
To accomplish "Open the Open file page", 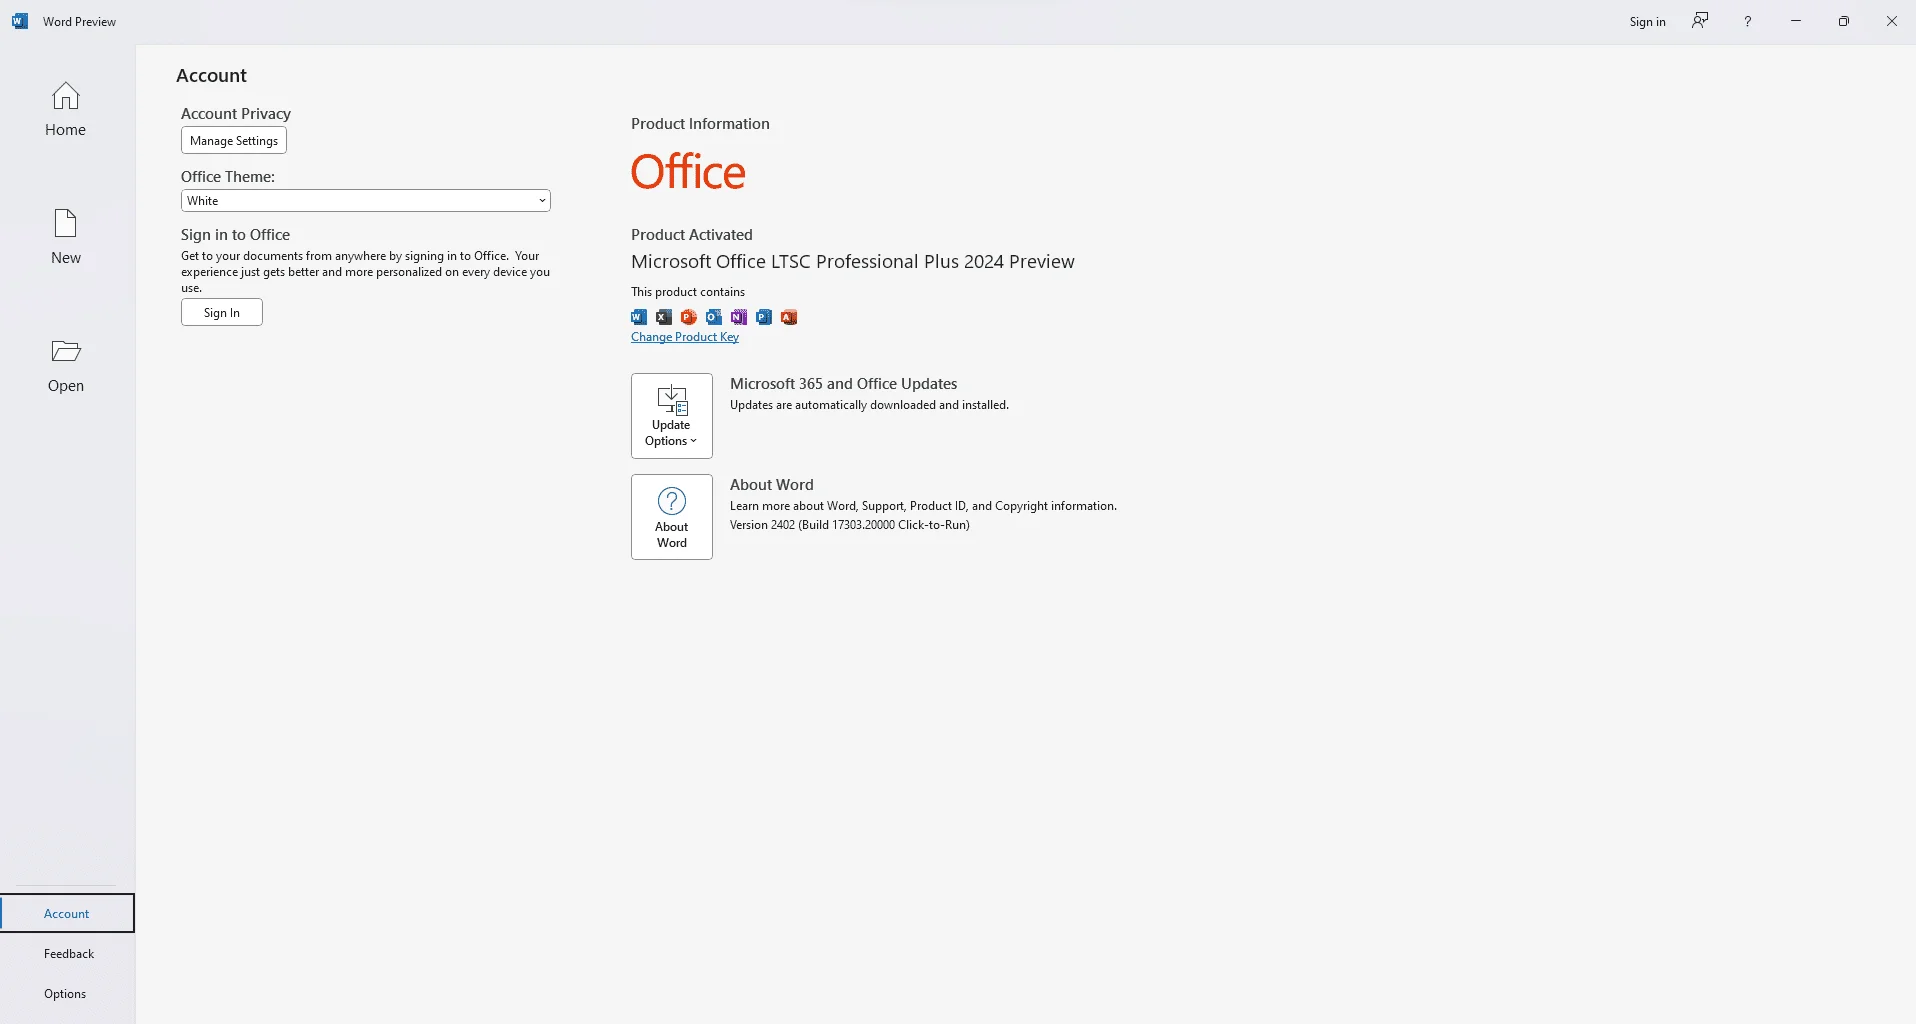I will point(66,365).
